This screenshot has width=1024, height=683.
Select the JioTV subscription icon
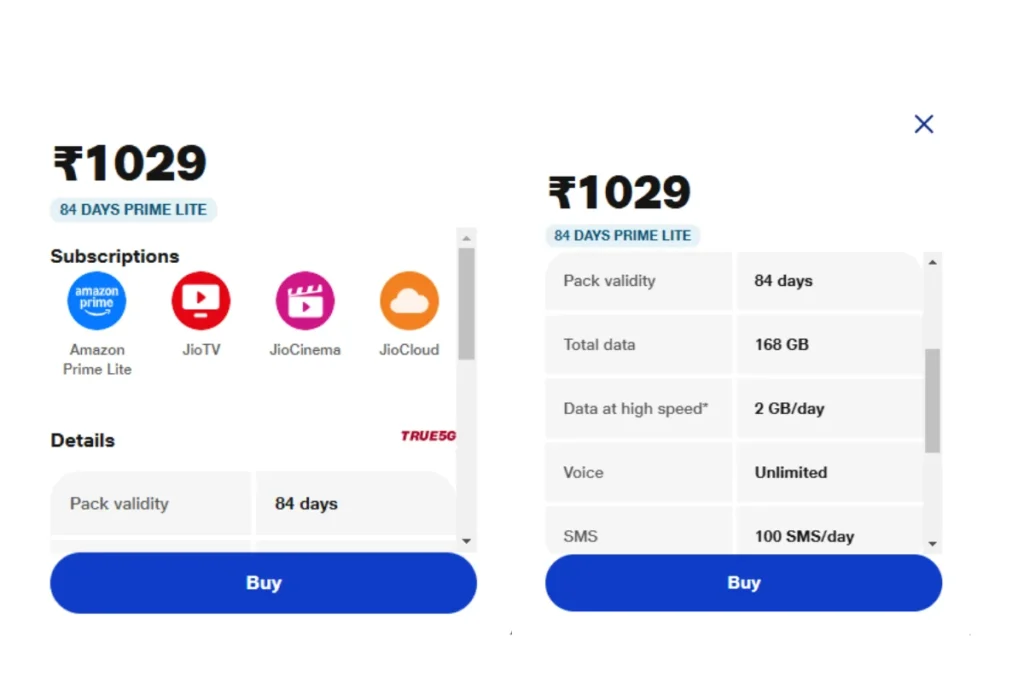coord(201,301)
